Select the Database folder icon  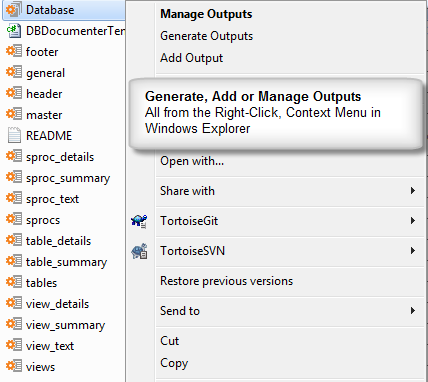point(14,10)
